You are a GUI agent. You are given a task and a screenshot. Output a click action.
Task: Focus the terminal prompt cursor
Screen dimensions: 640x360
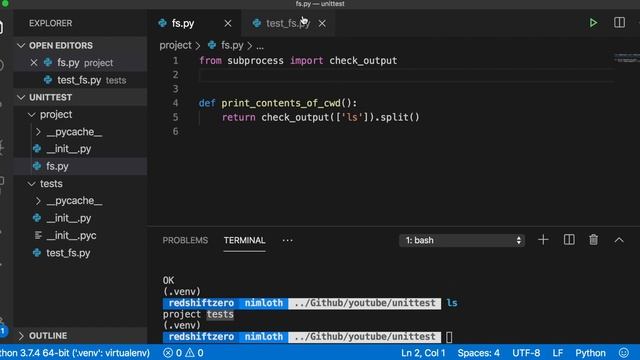click(x=449, y=337)
